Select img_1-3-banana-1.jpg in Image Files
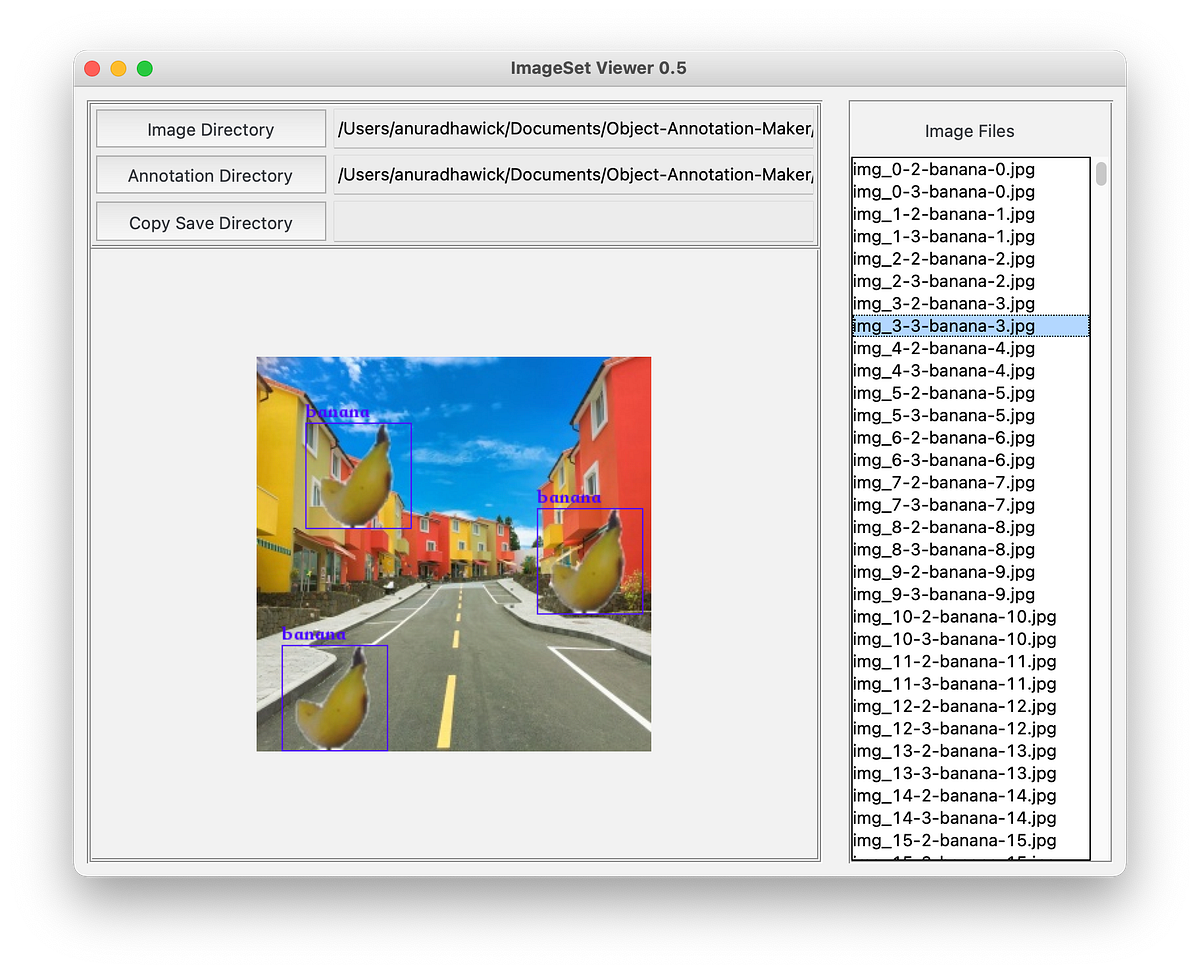The width and height of the screenshot is (1200, 974). pyautogui.click(x=943, y=236)
